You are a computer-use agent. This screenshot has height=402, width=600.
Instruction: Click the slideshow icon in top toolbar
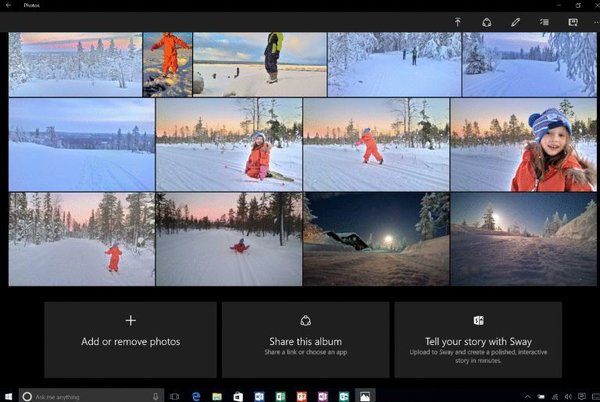(573, 21)
